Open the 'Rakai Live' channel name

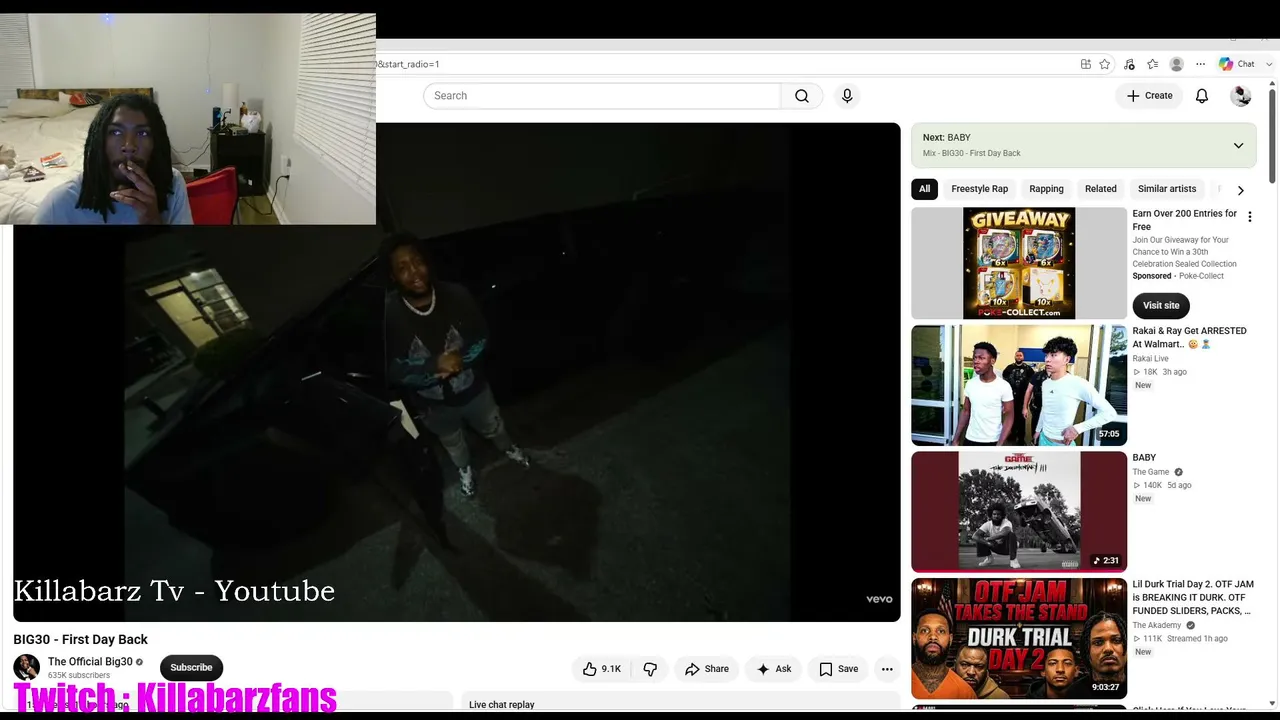coord(1150,359)
